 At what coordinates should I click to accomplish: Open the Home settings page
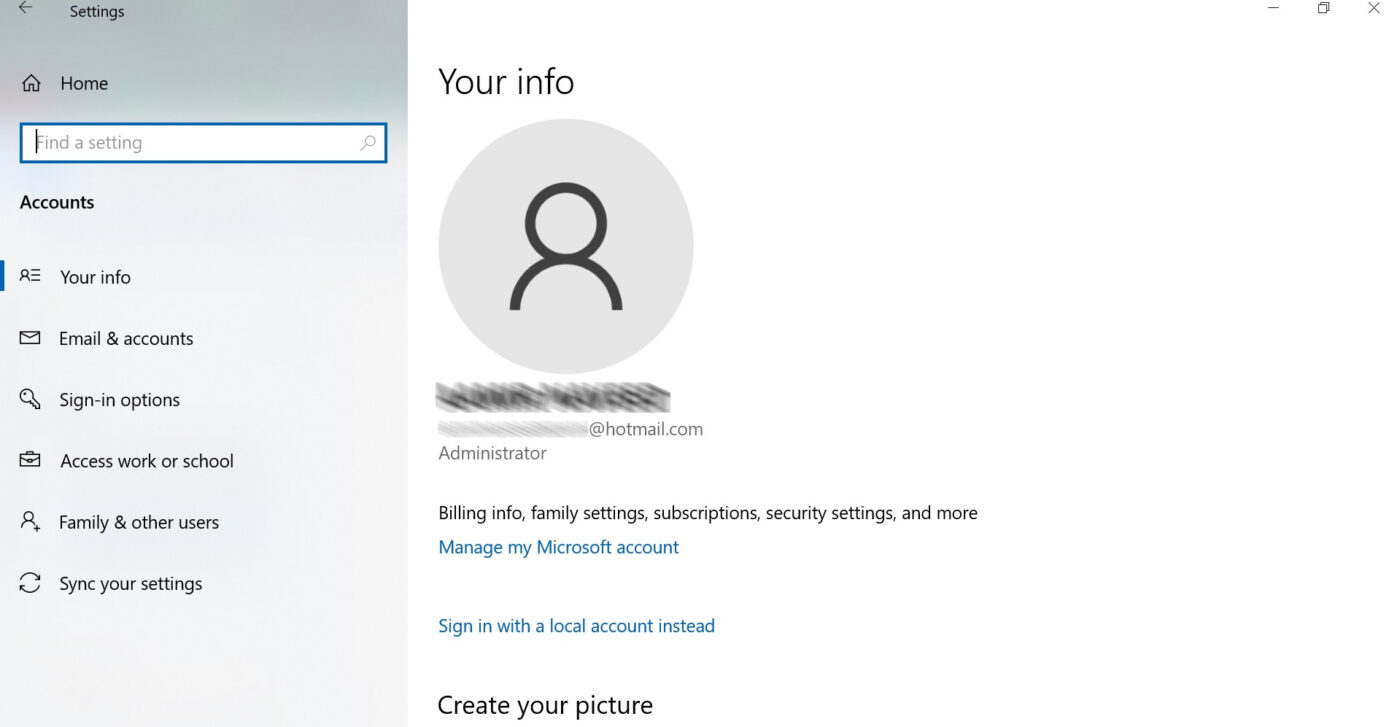pyautogui.click(x=84, y=83)
